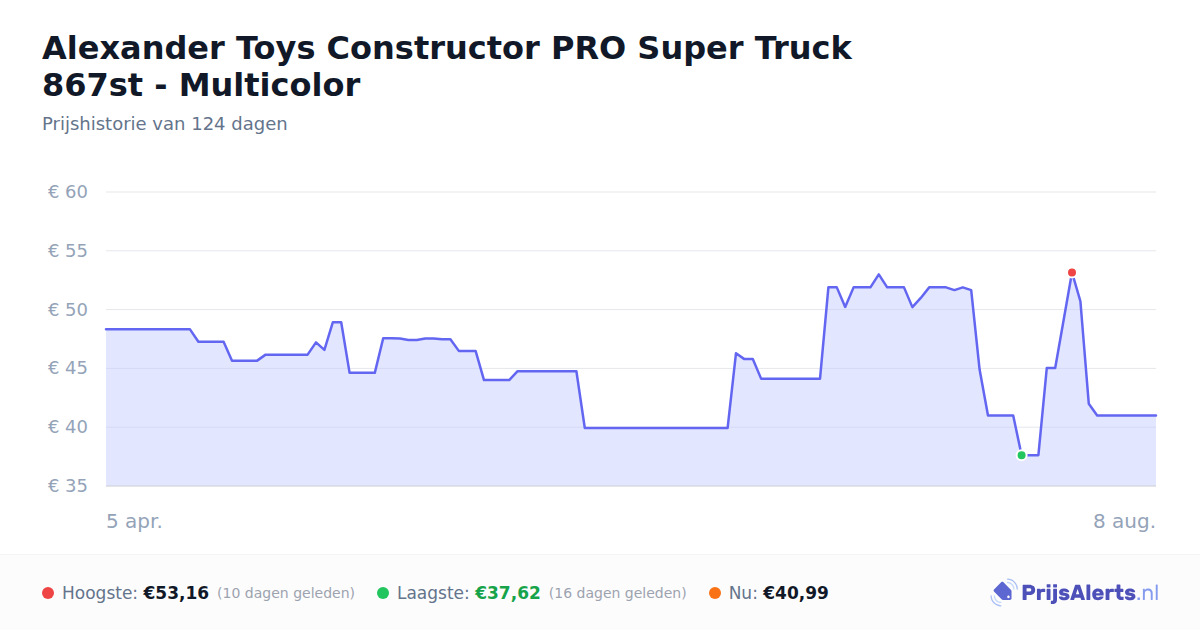
Task: Click the € 45 axis label
Action: pyautogui.click(x=68, y=368)
